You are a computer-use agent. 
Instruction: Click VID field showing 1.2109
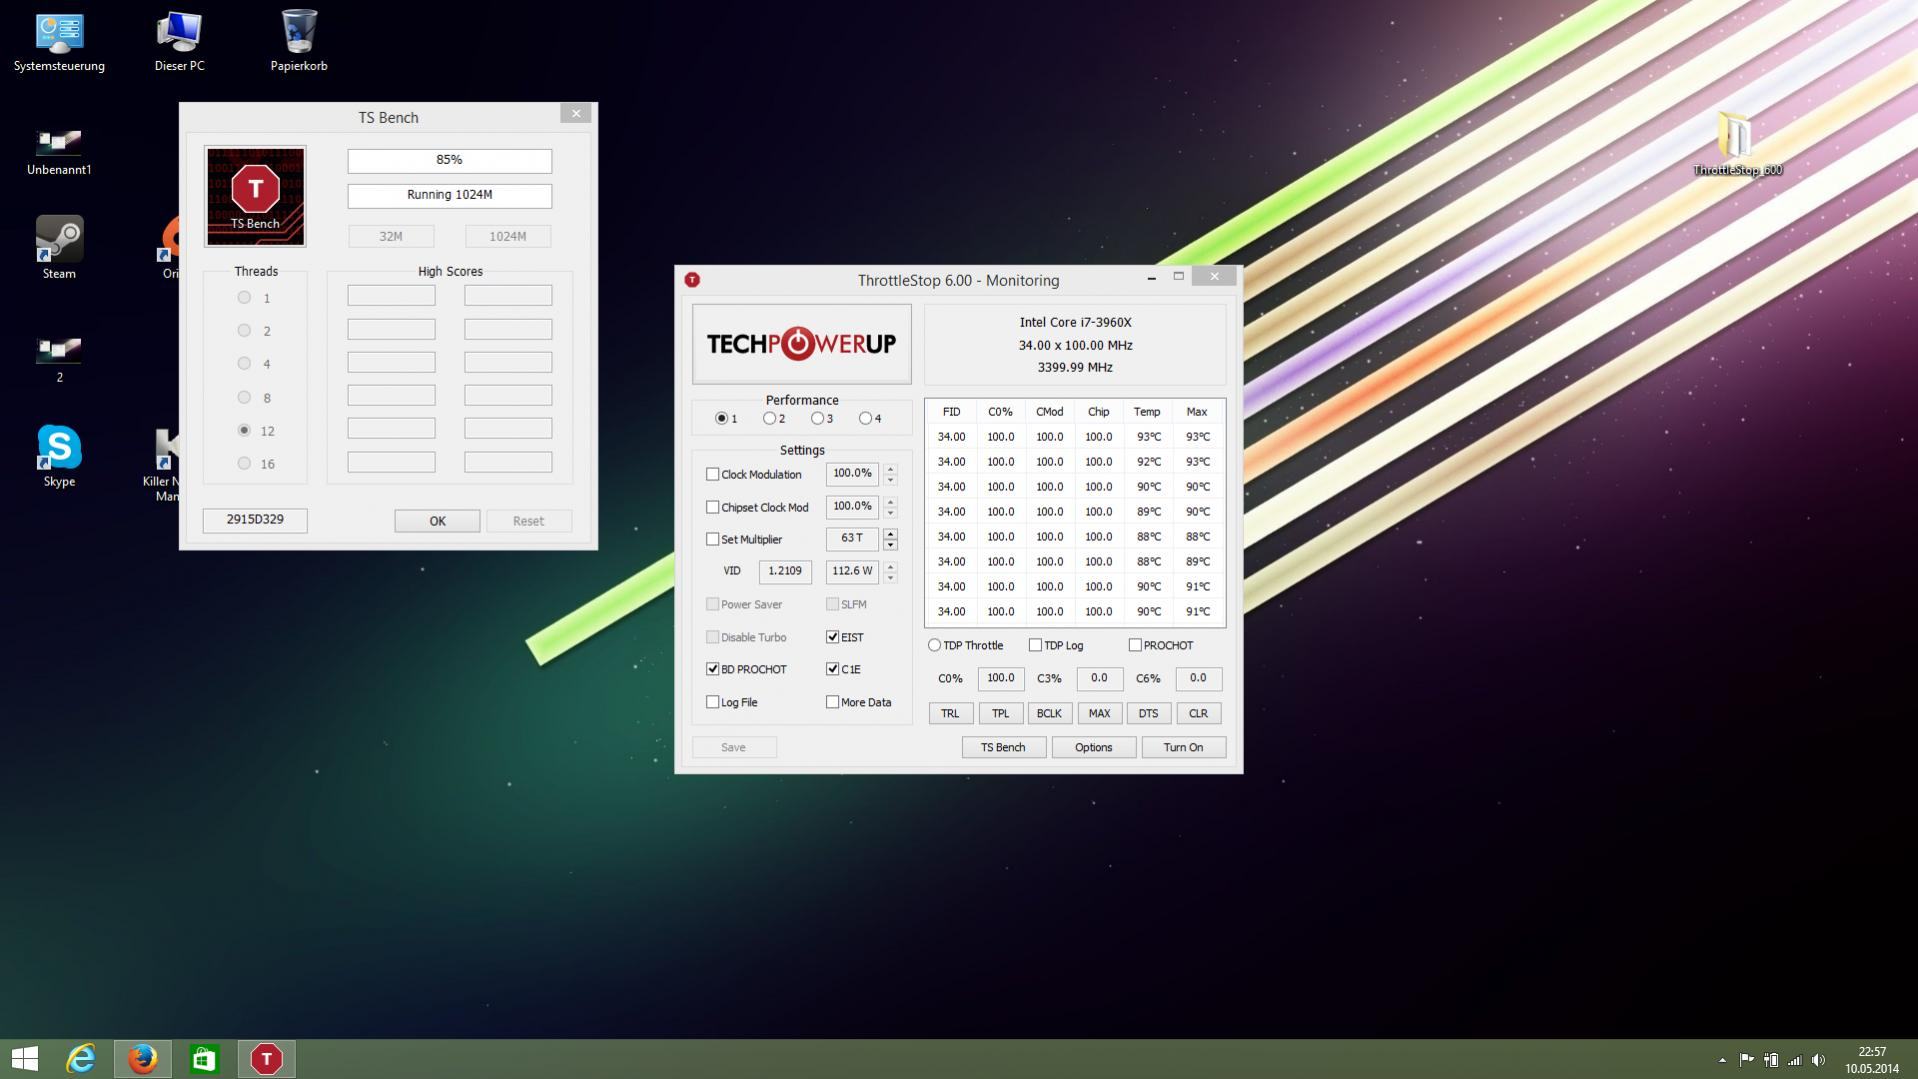(785, 571)
